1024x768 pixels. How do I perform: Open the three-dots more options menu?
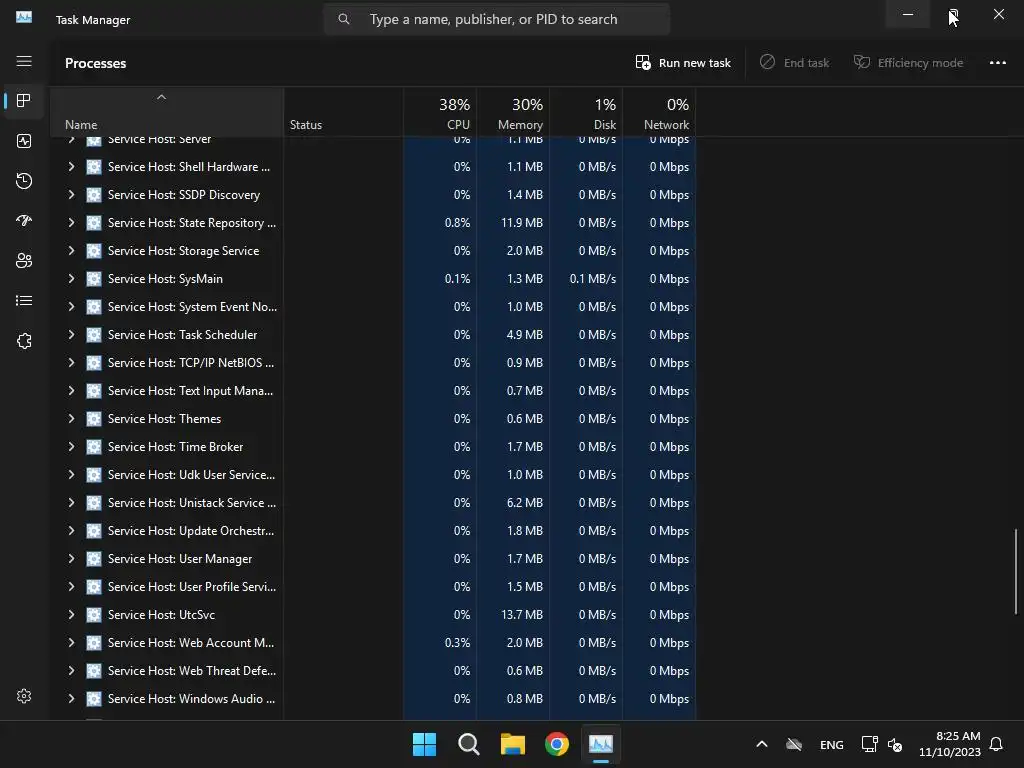tap(997, 63)
